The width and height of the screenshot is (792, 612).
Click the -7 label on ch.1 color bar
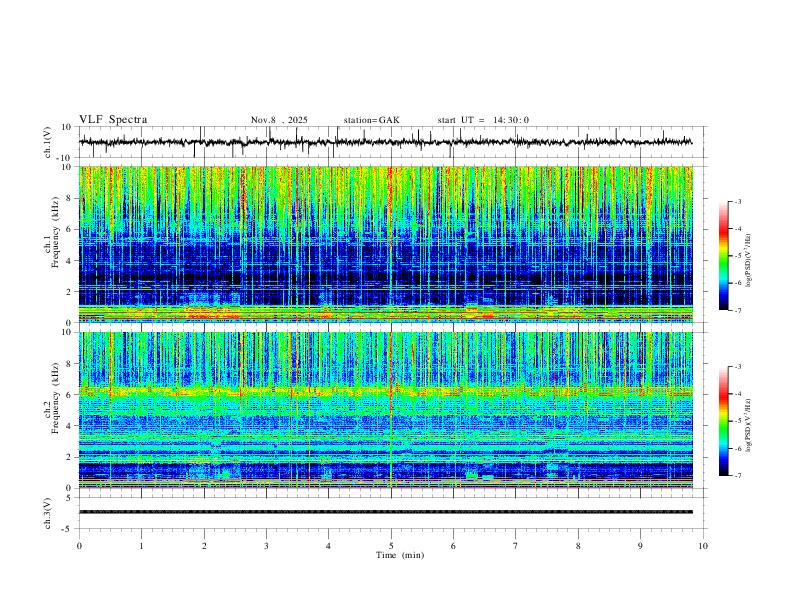[x=738, y=310]
